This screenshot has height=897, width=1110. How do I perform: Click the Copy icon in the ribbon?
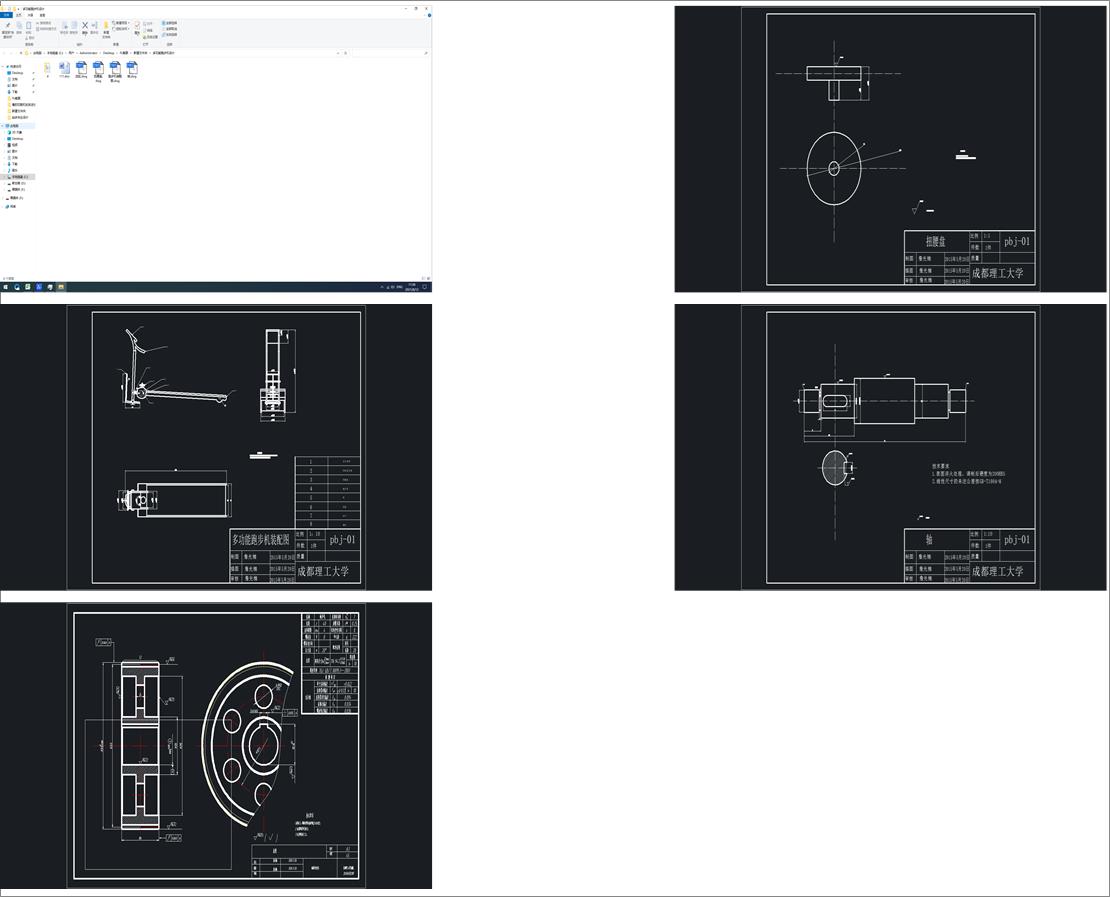(19, 25)
